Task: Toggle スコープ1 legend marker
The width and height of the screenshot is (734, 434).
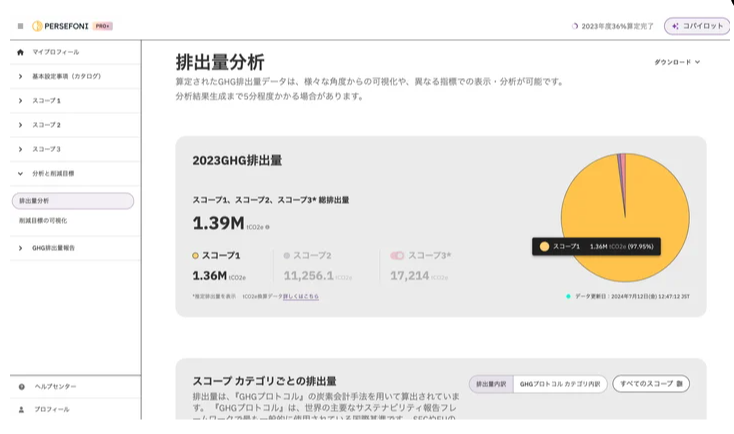Action: pos(196,256)
